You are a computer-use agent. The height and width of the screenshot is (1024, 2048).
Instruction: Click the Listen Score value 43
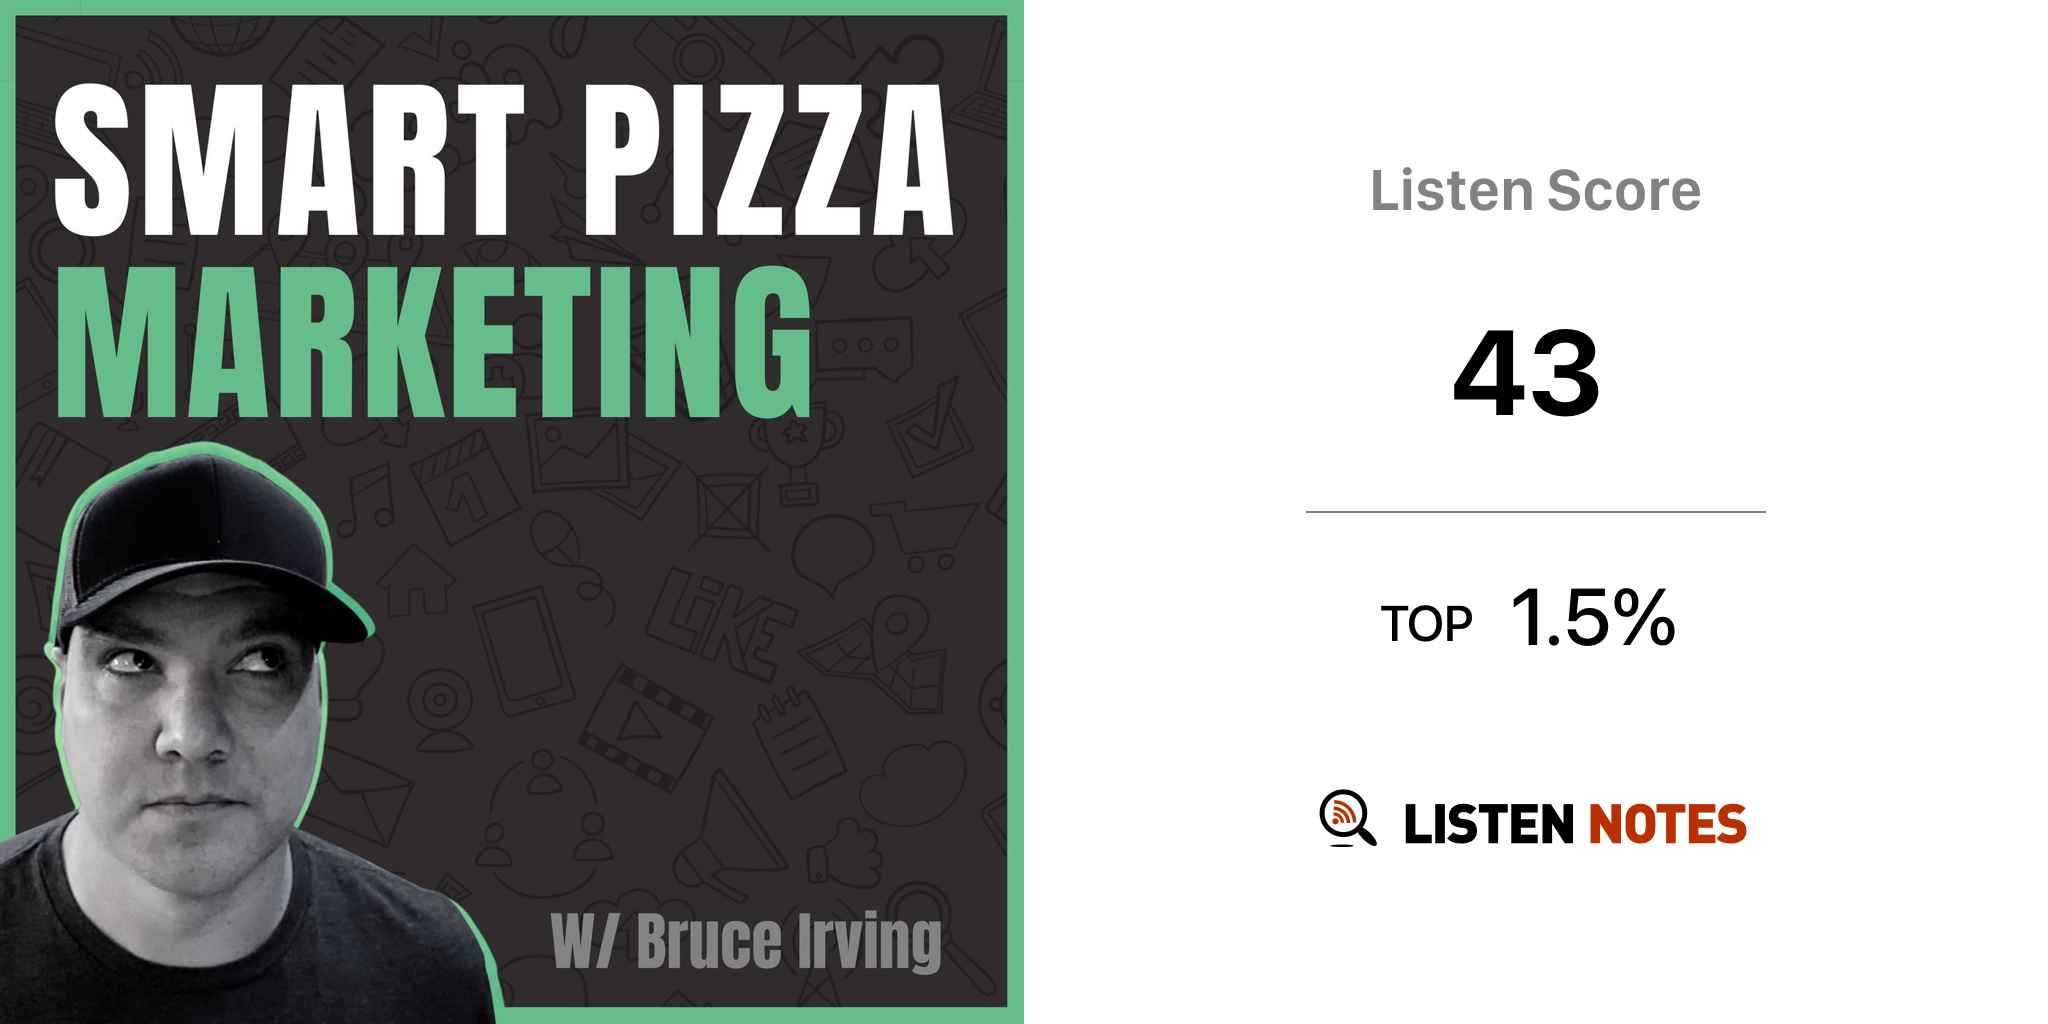pyautogui.click(x=1527, y=374)
